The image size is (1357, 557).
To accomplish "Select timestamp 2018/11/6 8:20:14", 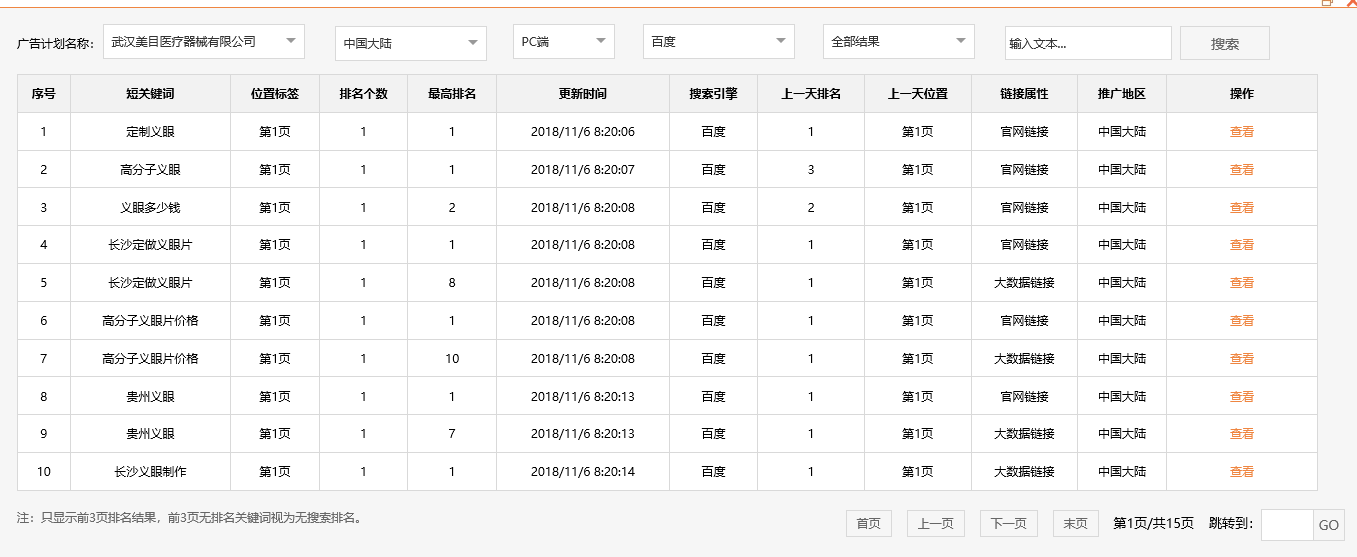I will point(583,472).
